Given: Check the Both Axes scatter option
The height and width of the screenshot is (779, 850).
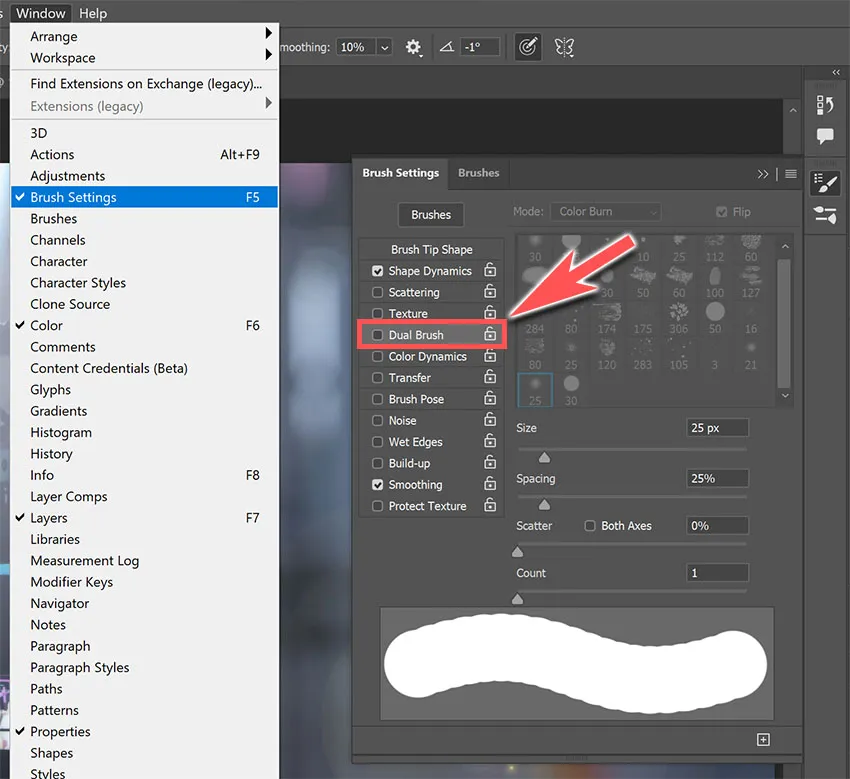Looking at the screenshot, I should pyautogui.click(x=590, y=526).
